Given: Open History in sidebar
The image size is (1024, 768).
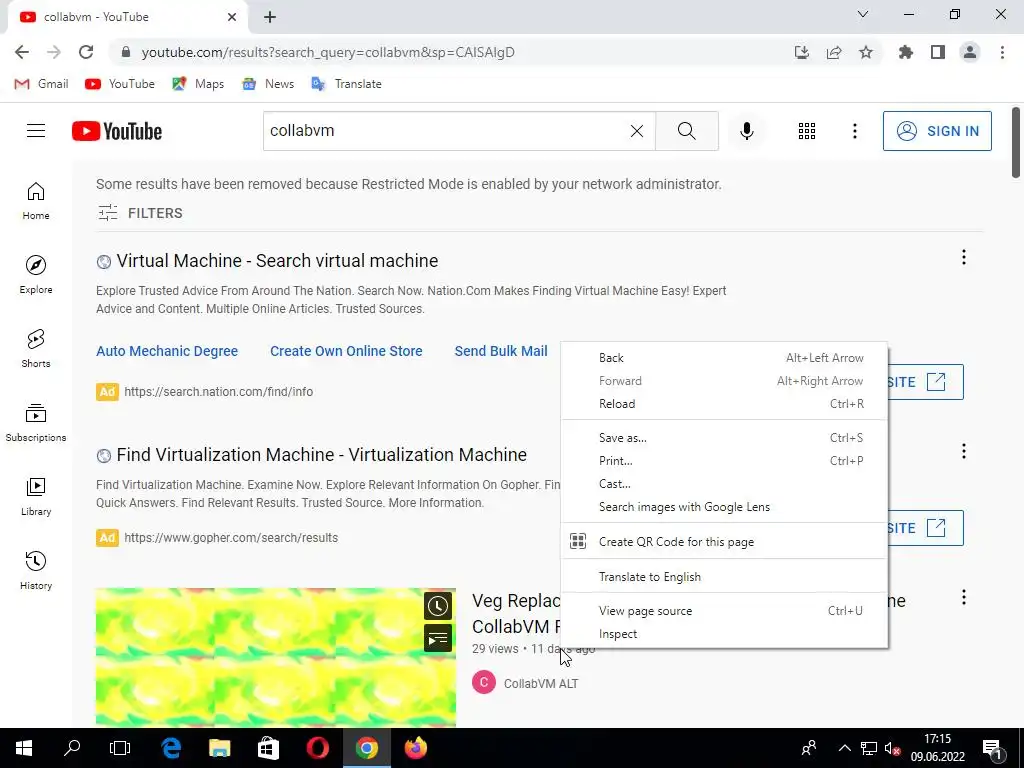Looking at the screenshot, I should pyautogui.click(x=36, y=570).
